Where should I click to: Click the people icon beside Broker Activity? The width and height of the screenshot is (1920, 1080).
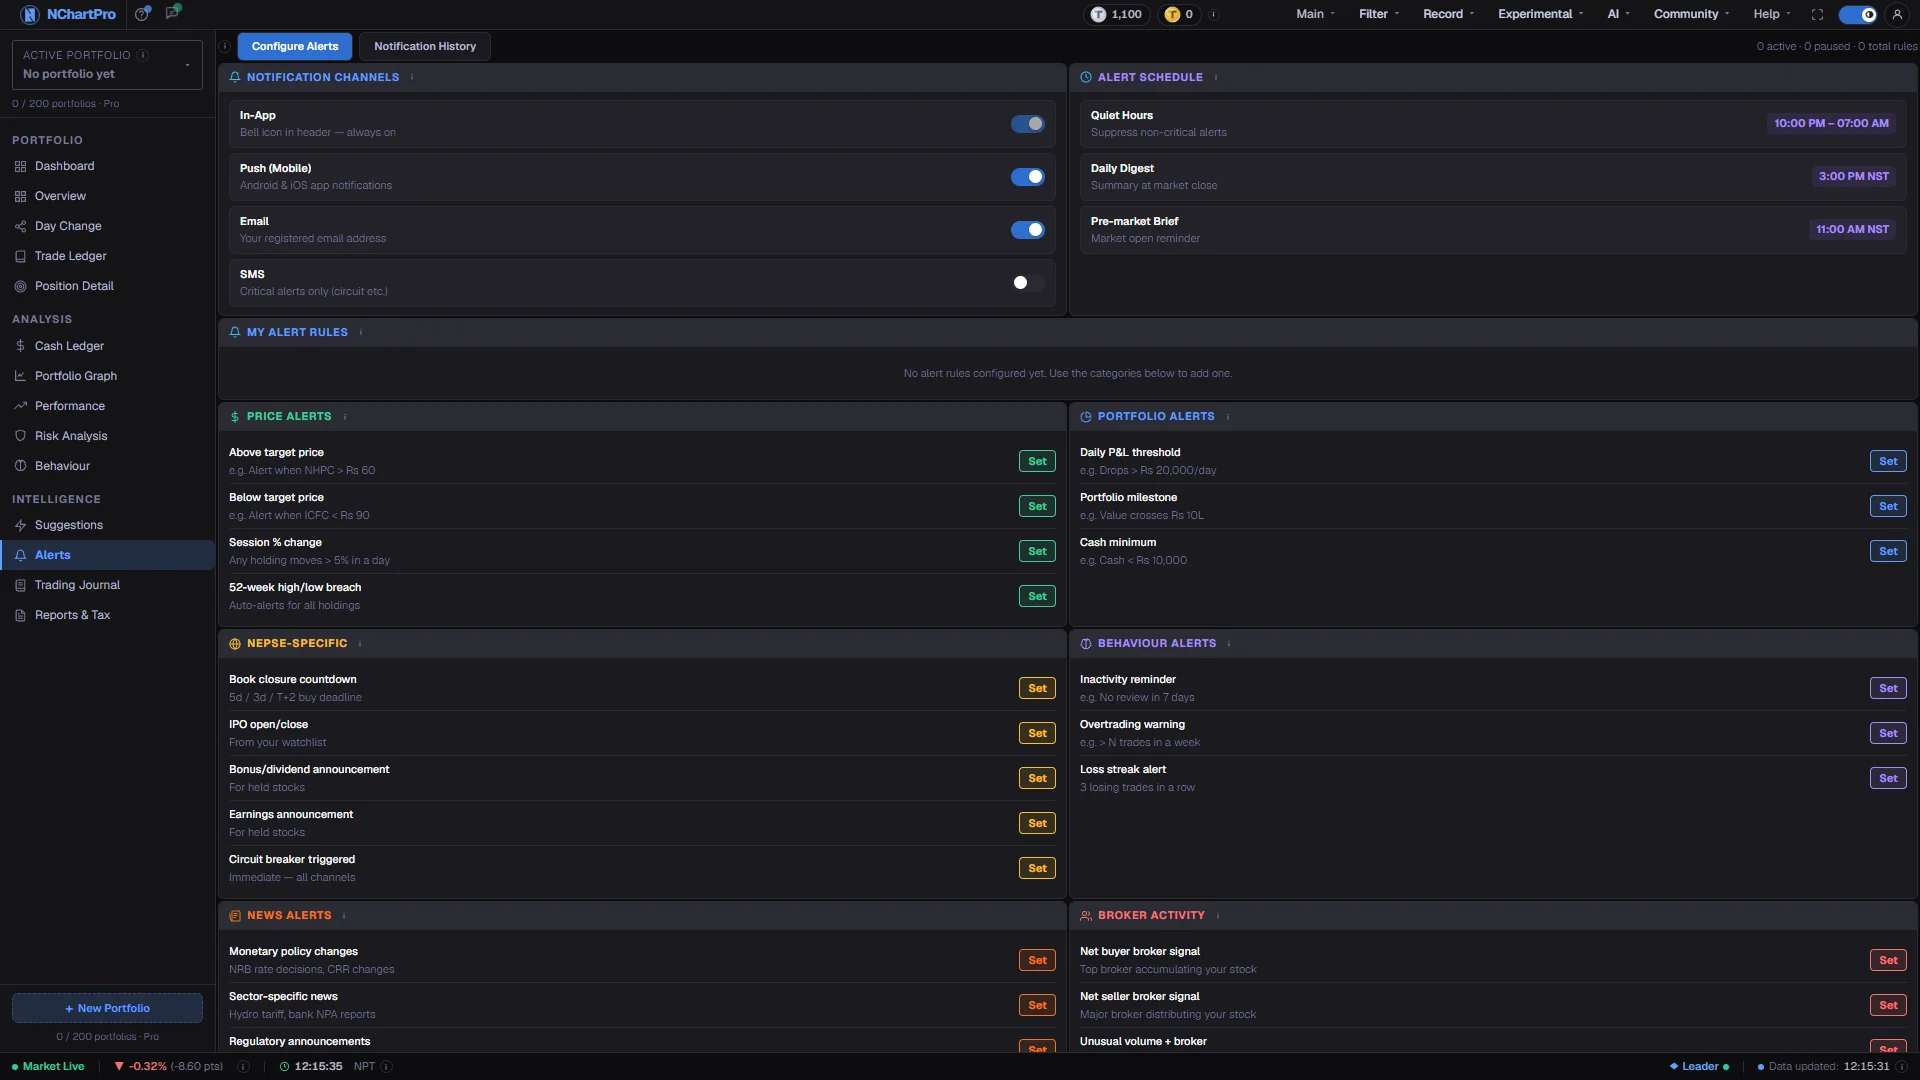[1086, 916]
